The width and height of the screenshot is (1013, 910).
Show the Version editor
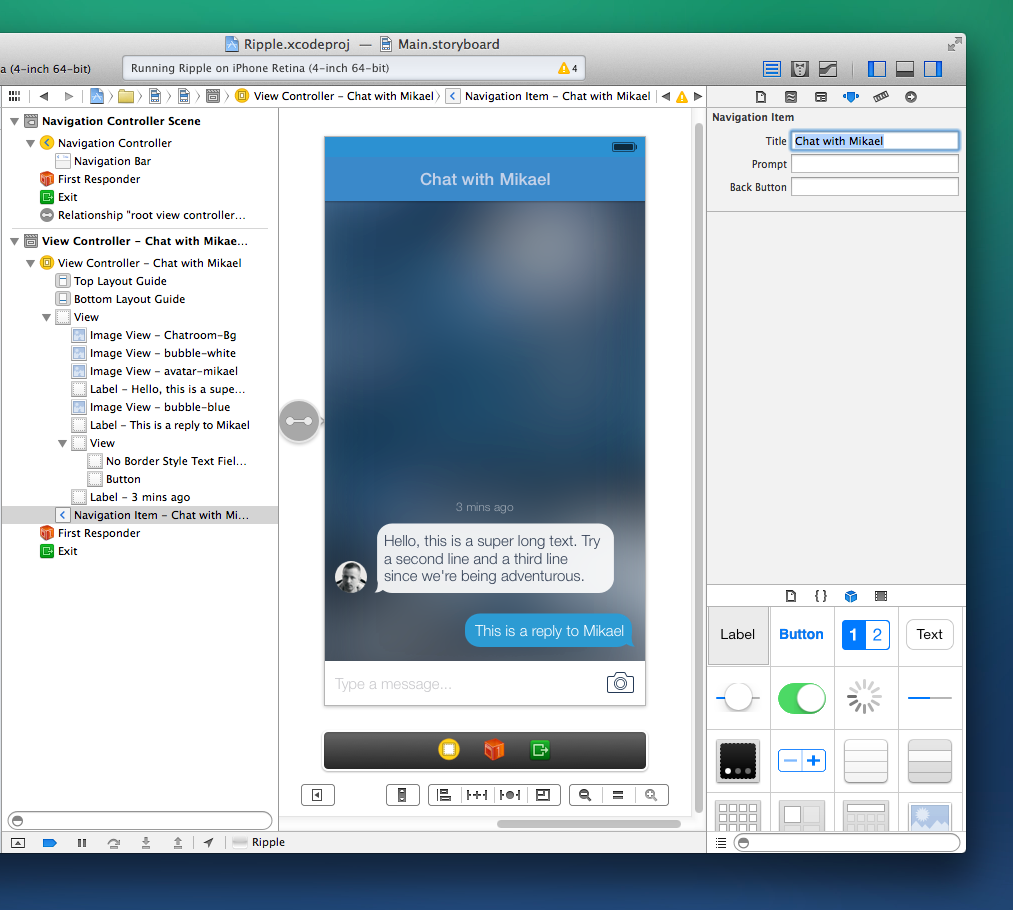[828, 68]
